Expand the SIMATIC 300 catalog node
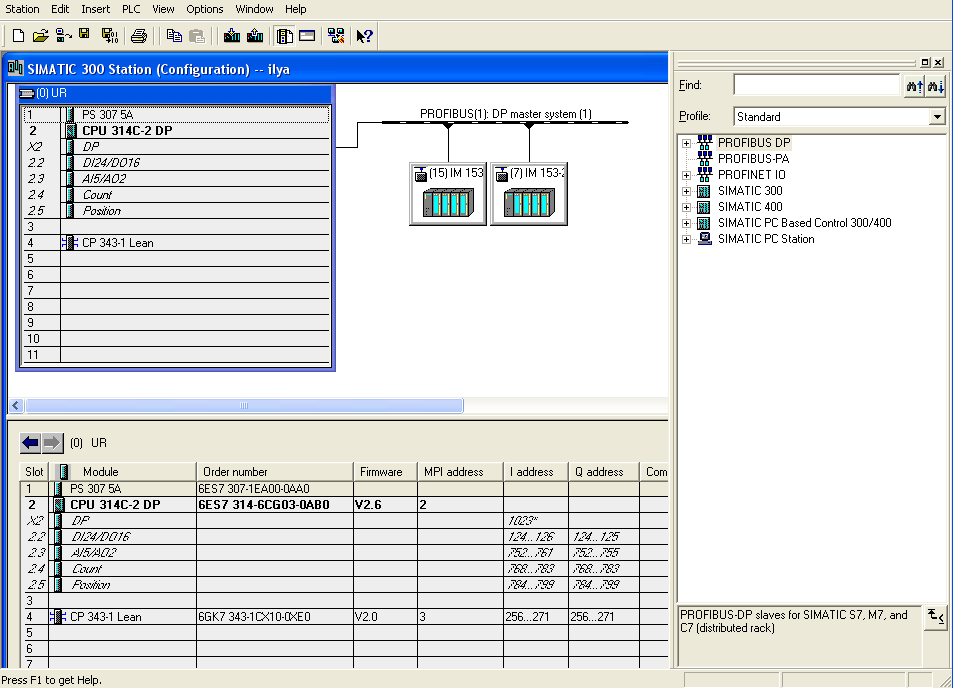The height and width of the screenshot is (688, 953). pos(686,191)
